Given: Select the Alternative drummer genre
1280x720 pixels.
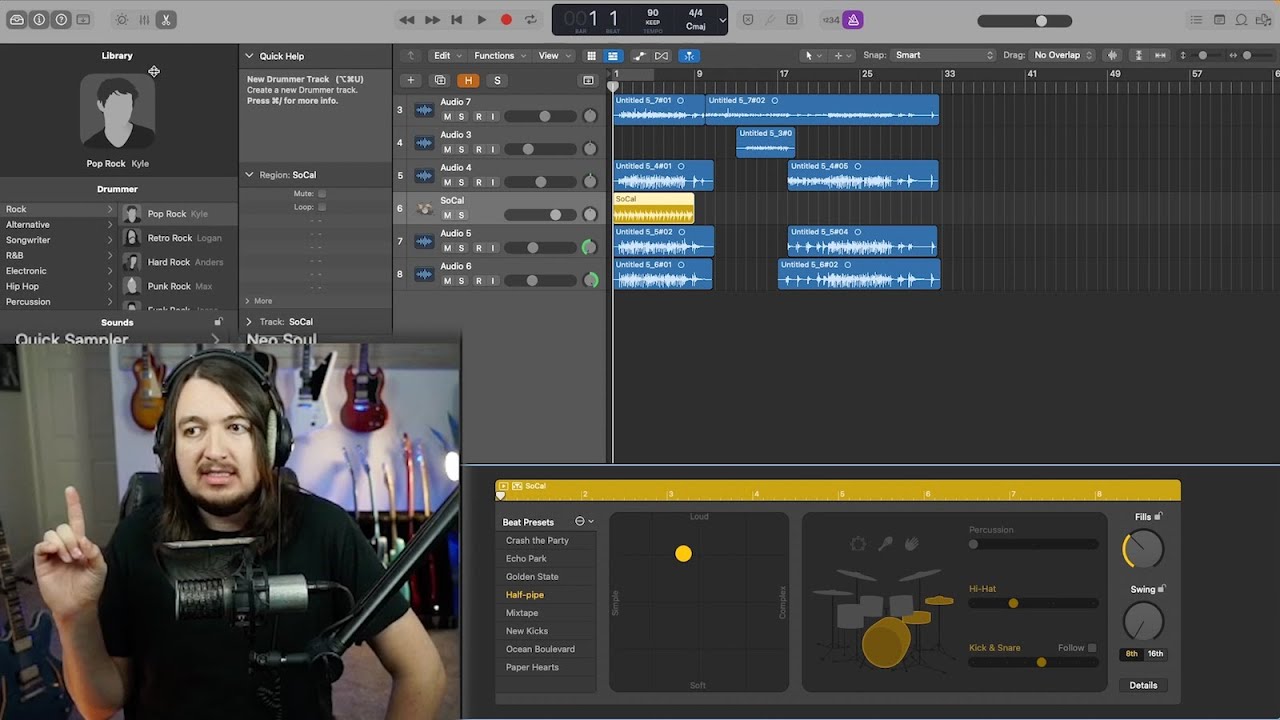Looking at the screenshot, I should pyautogui.click(x=59, y=224).
